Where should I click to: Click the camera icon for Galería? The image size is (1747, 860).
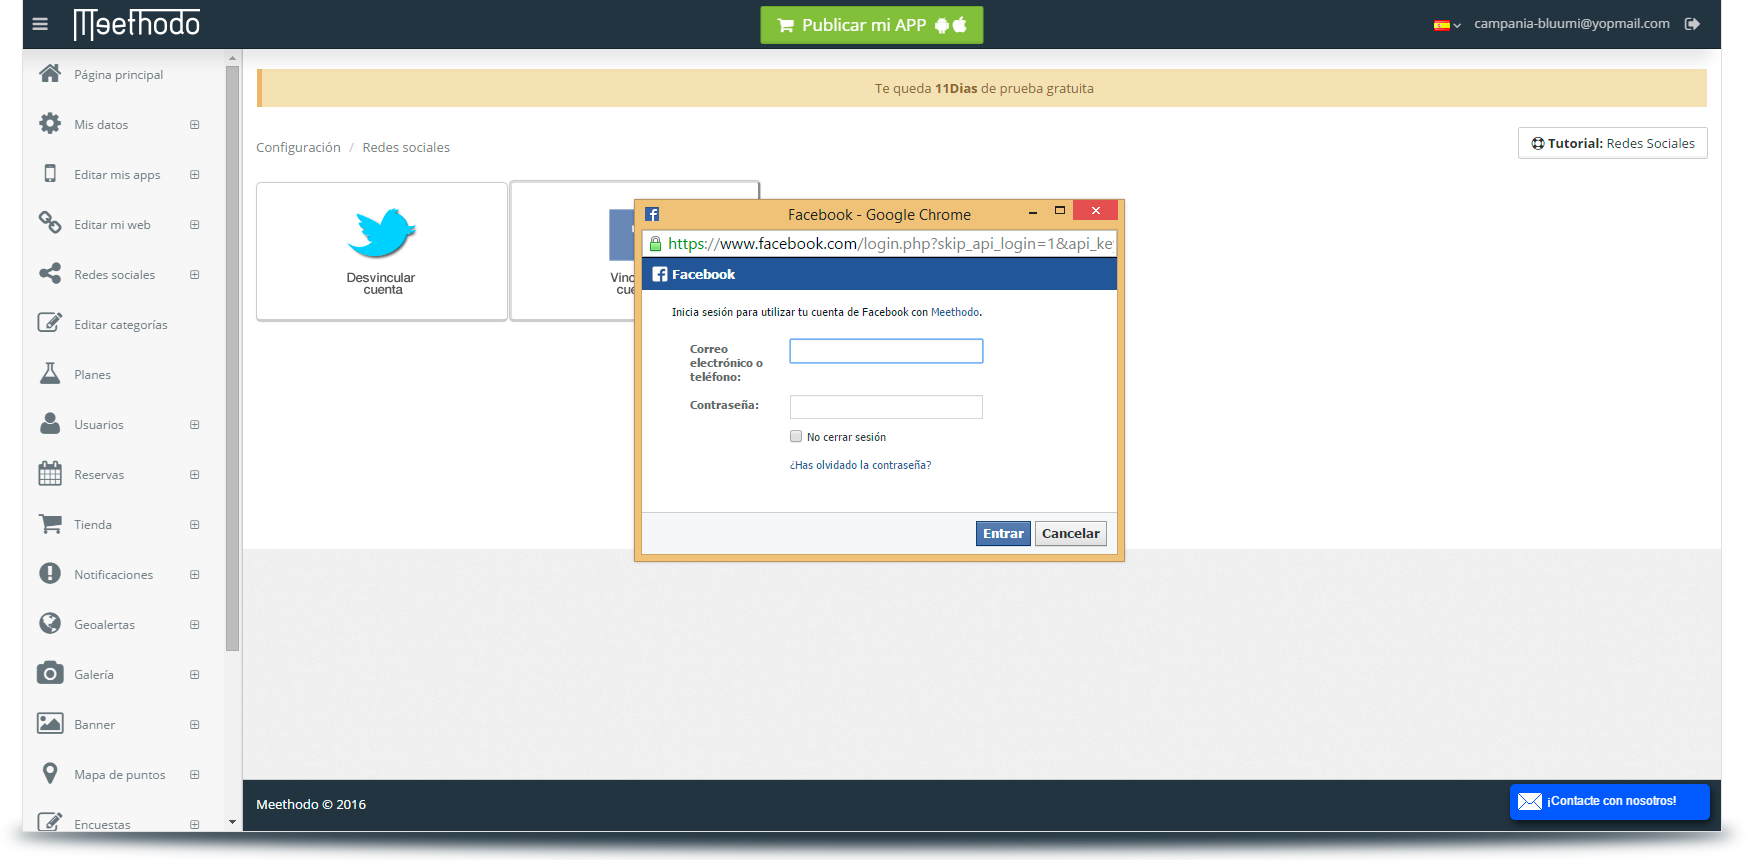50,673
